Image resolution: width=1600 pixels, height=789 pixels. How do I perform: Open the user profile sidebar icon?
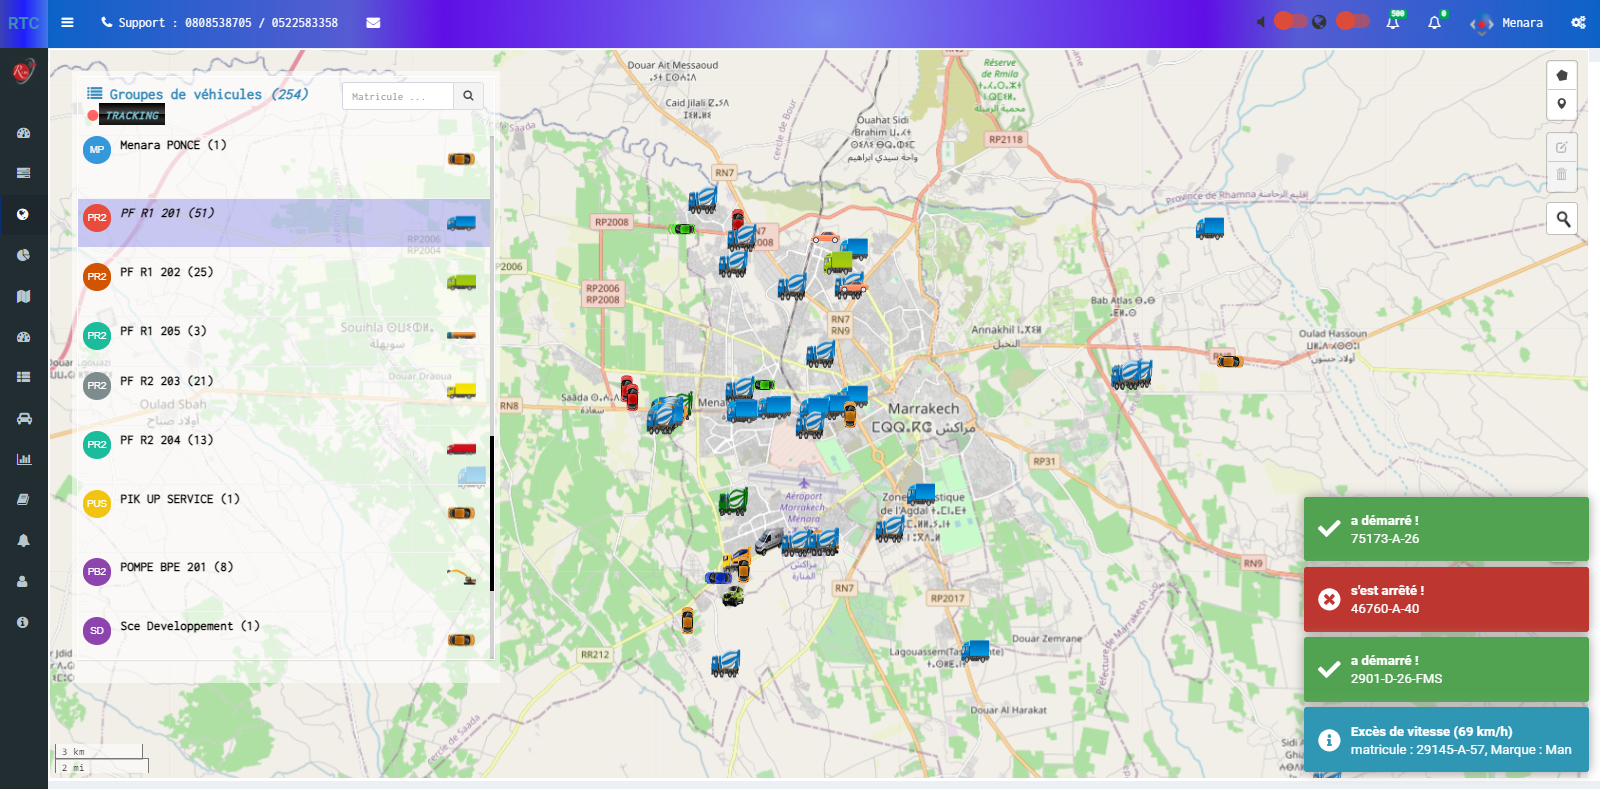[x=23, y=581]
